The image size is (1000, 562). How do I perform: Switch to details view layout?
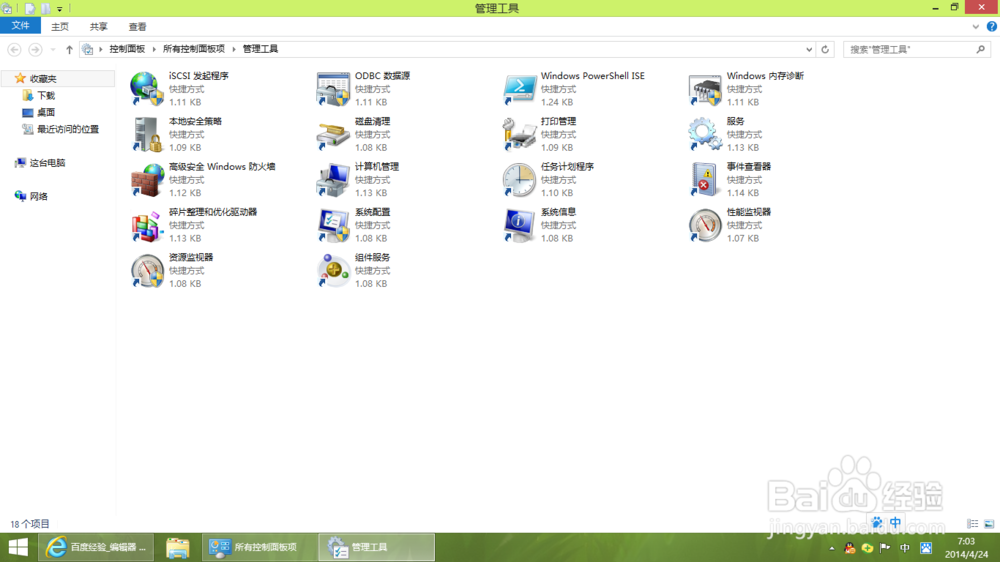973,524
